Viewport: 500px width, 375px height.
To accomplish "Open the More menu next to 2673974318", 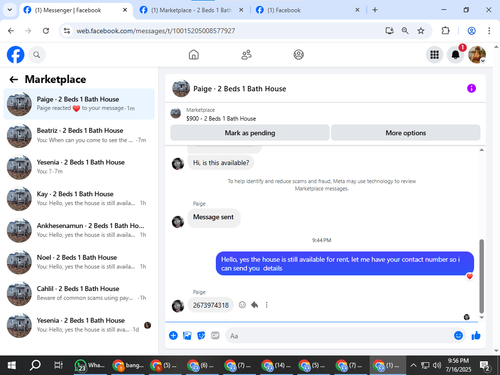I will click(x=266, y=305).
